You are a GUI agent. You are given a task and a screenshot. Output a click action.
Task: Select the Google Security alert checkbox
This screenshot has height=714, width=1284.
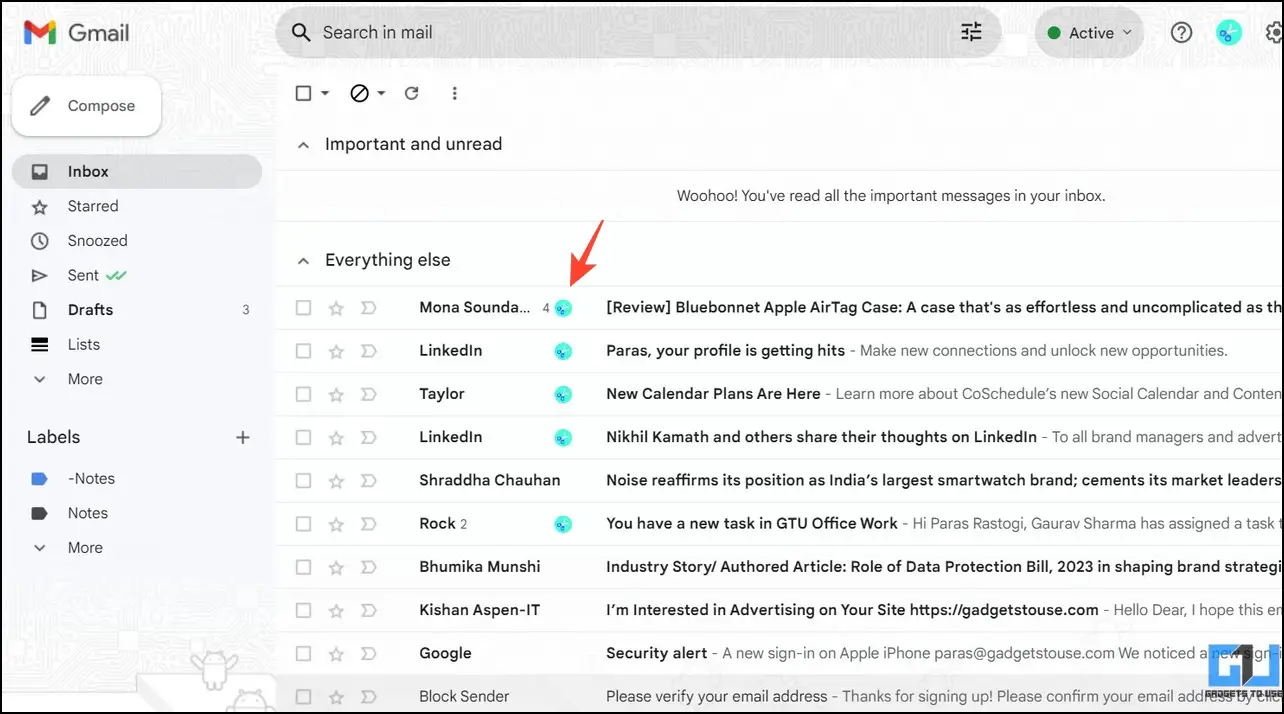click(x=304, y=654)
